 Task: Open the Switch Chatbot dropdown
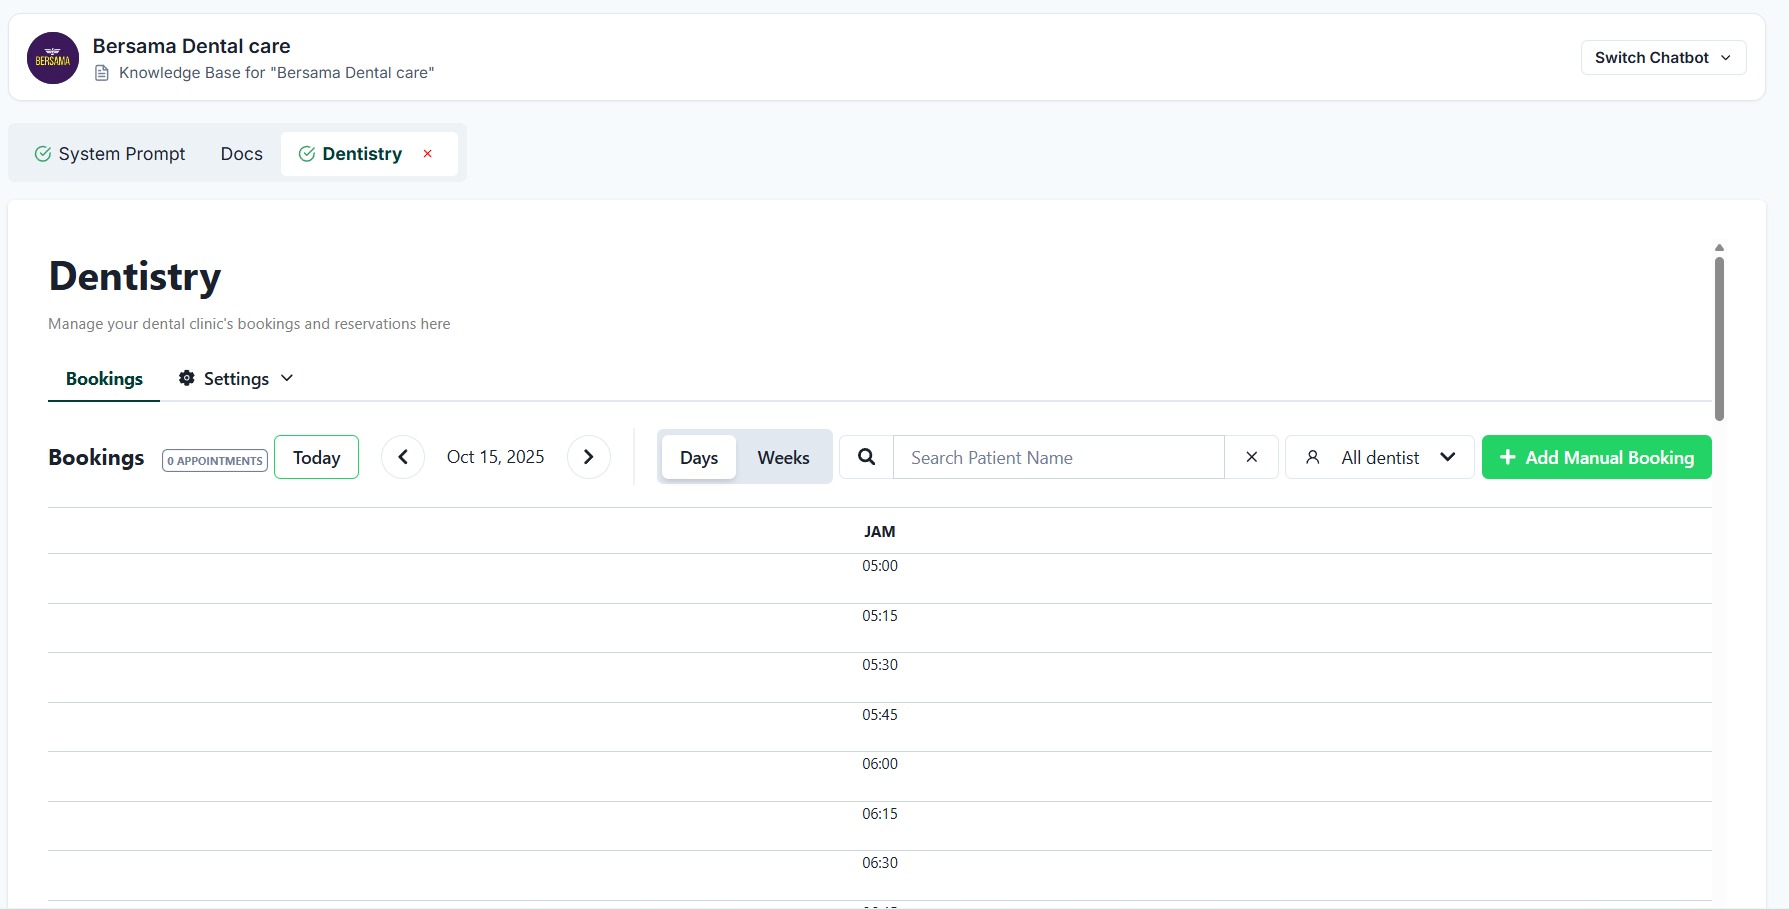(x=1663, y=58)
